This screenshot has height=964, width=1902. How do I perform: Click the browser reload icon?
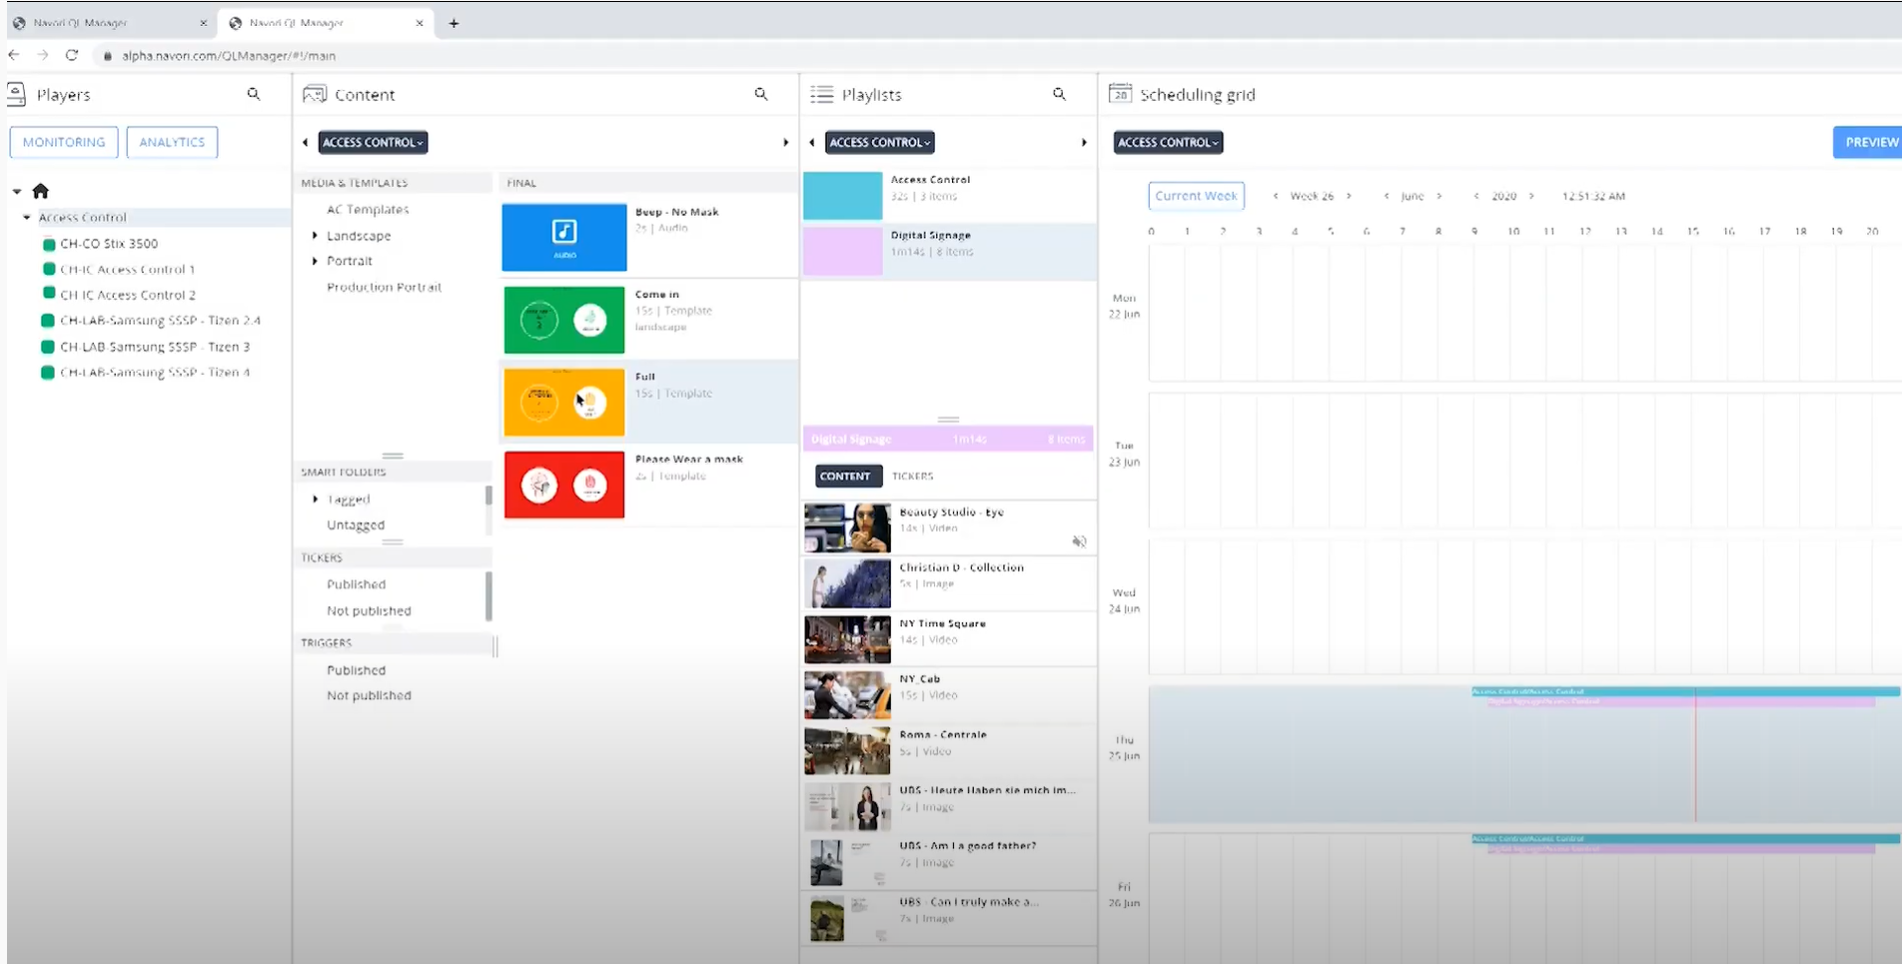click(72, 55)
